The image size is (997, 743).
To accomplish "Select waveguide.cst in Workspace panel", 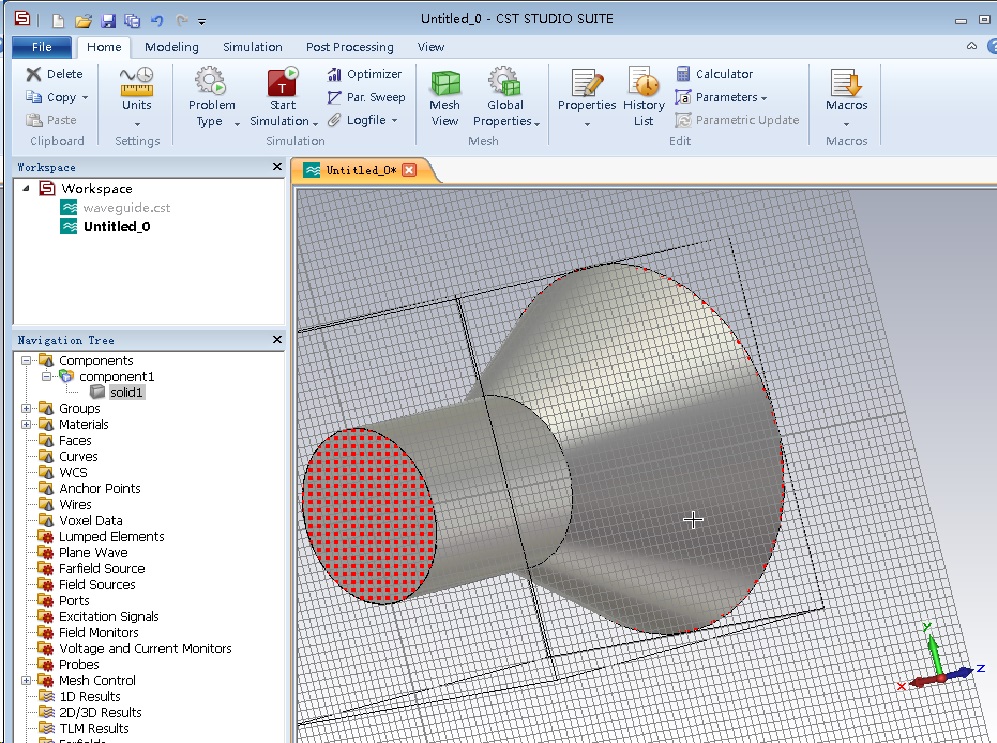I will click(x=127, y=208).
